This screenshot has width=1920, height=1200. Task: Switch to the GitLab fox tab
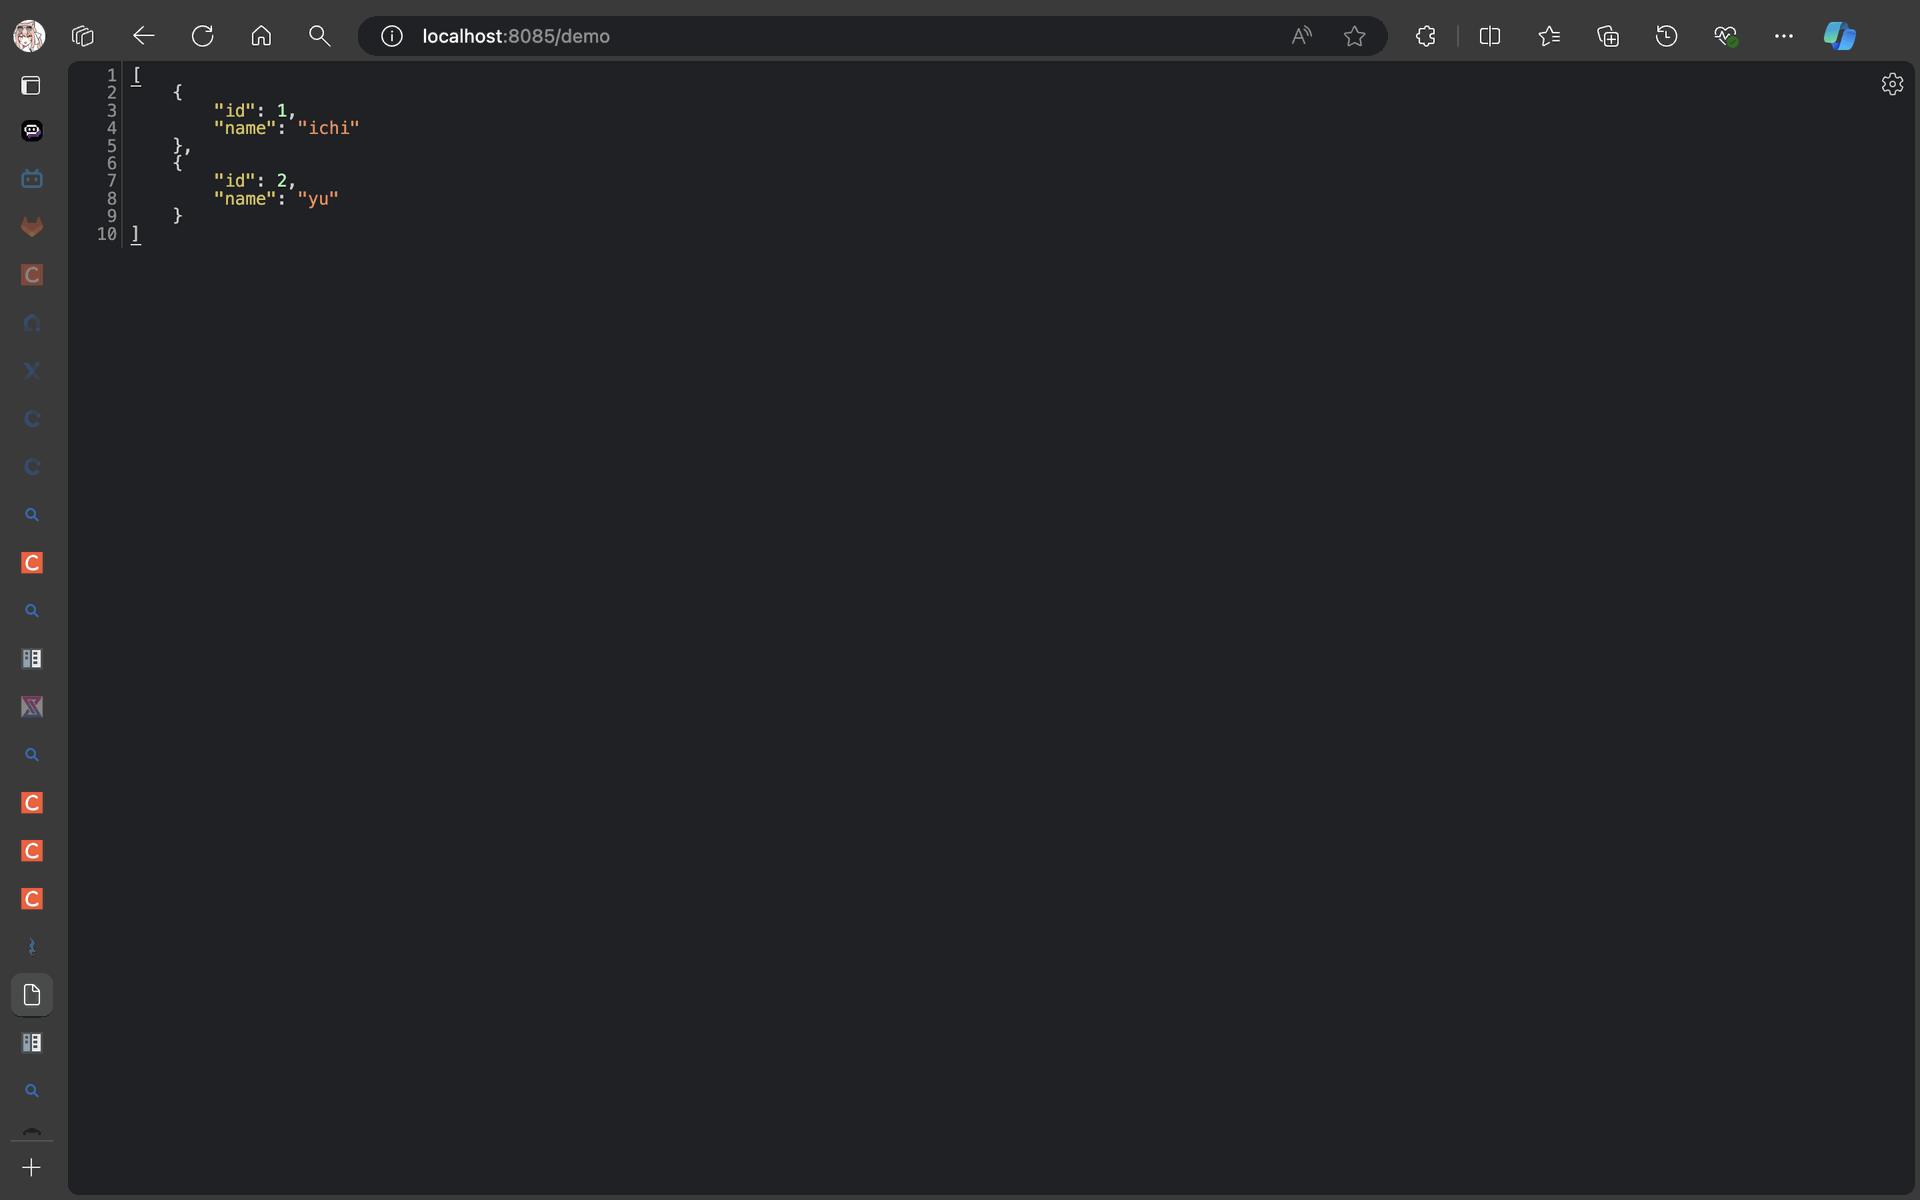[32, 227]
